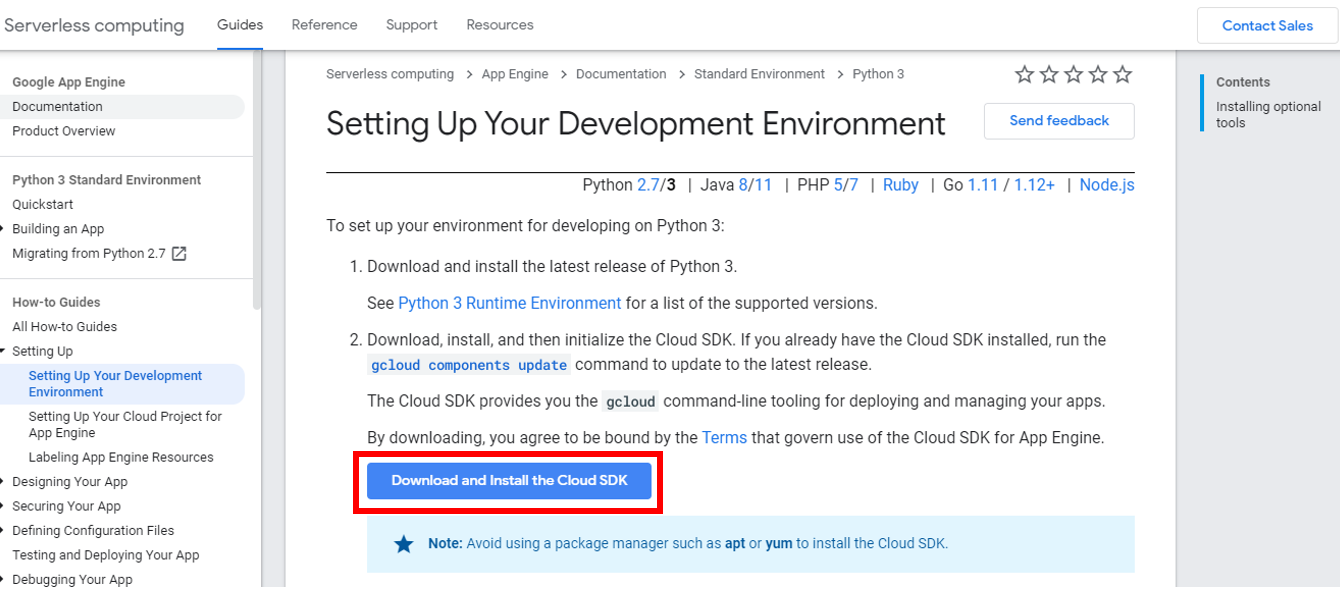Open the Python 3 Runtime Environment link
Image resolution: width=1340 pixels, height=605 pixels.
click(509, 303)
